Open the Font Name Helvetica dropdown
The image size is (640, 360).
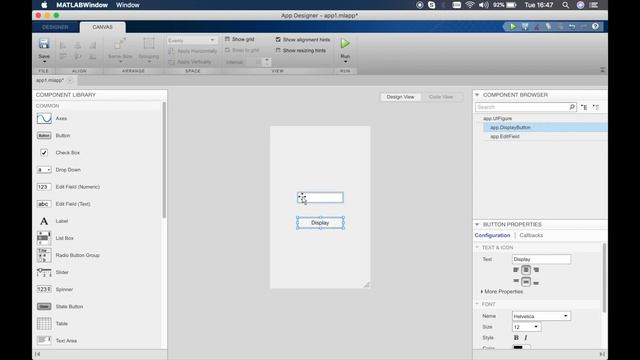tap(541, 316)
